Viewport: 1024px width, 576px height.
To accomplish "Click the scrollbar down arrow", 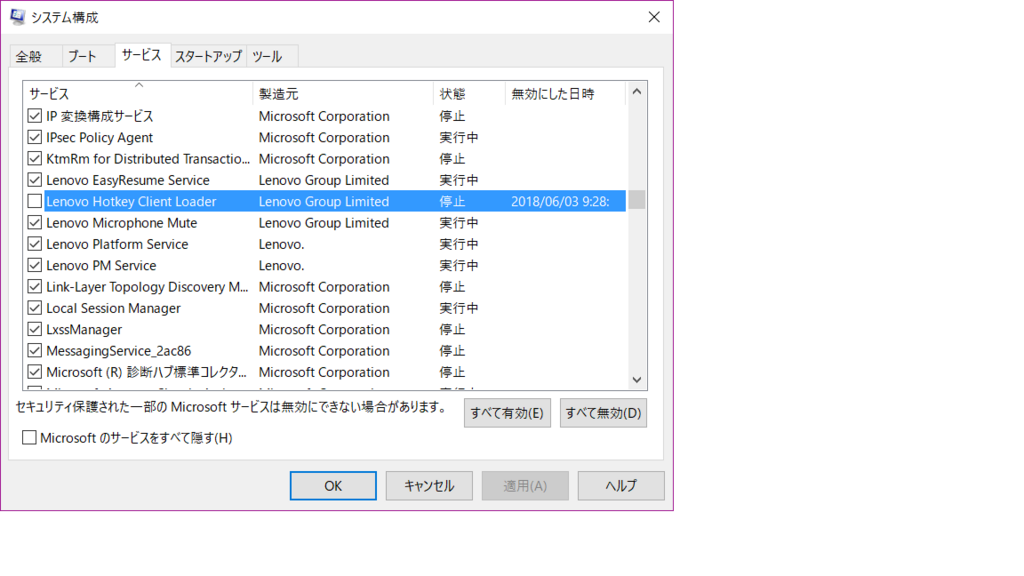I will [x=637, y=380].
